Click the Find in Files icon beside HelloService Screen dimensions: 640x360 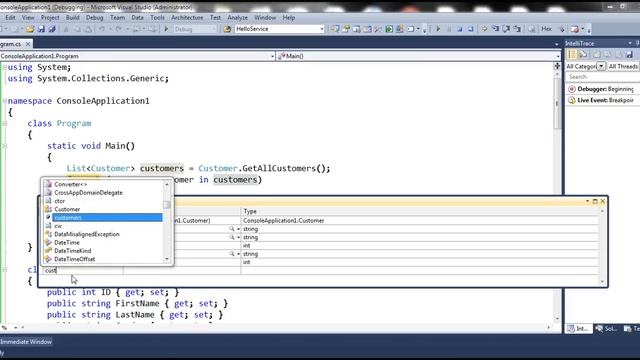[x=227, y=29]
